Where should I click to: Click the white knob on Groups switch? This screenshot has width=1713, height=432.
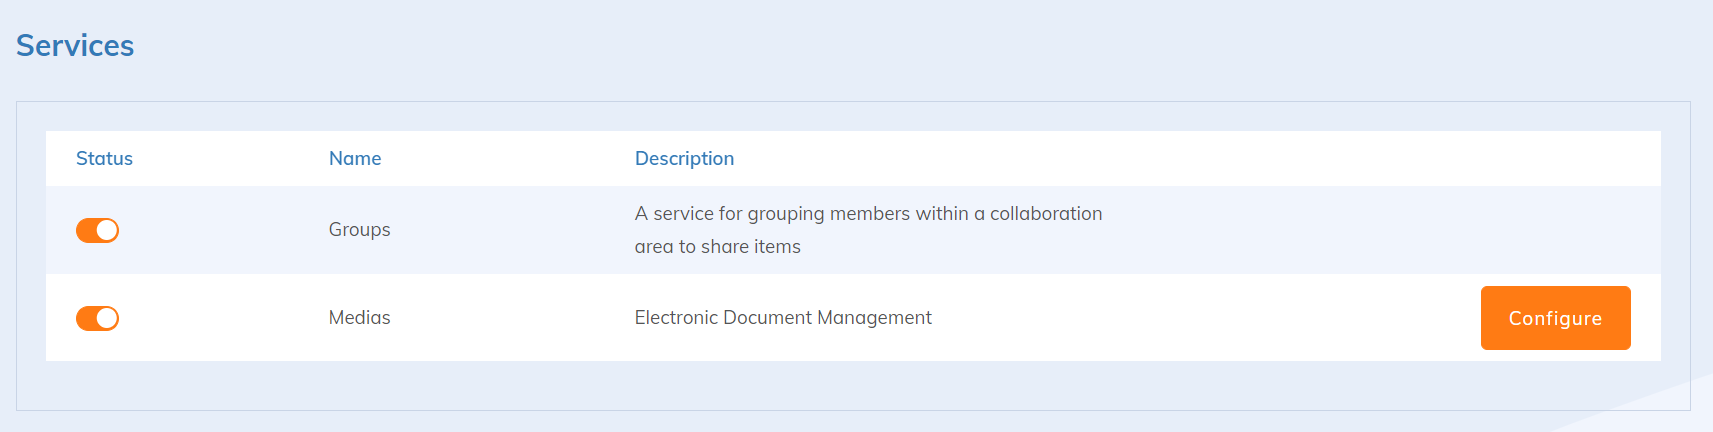coord(107,230)
